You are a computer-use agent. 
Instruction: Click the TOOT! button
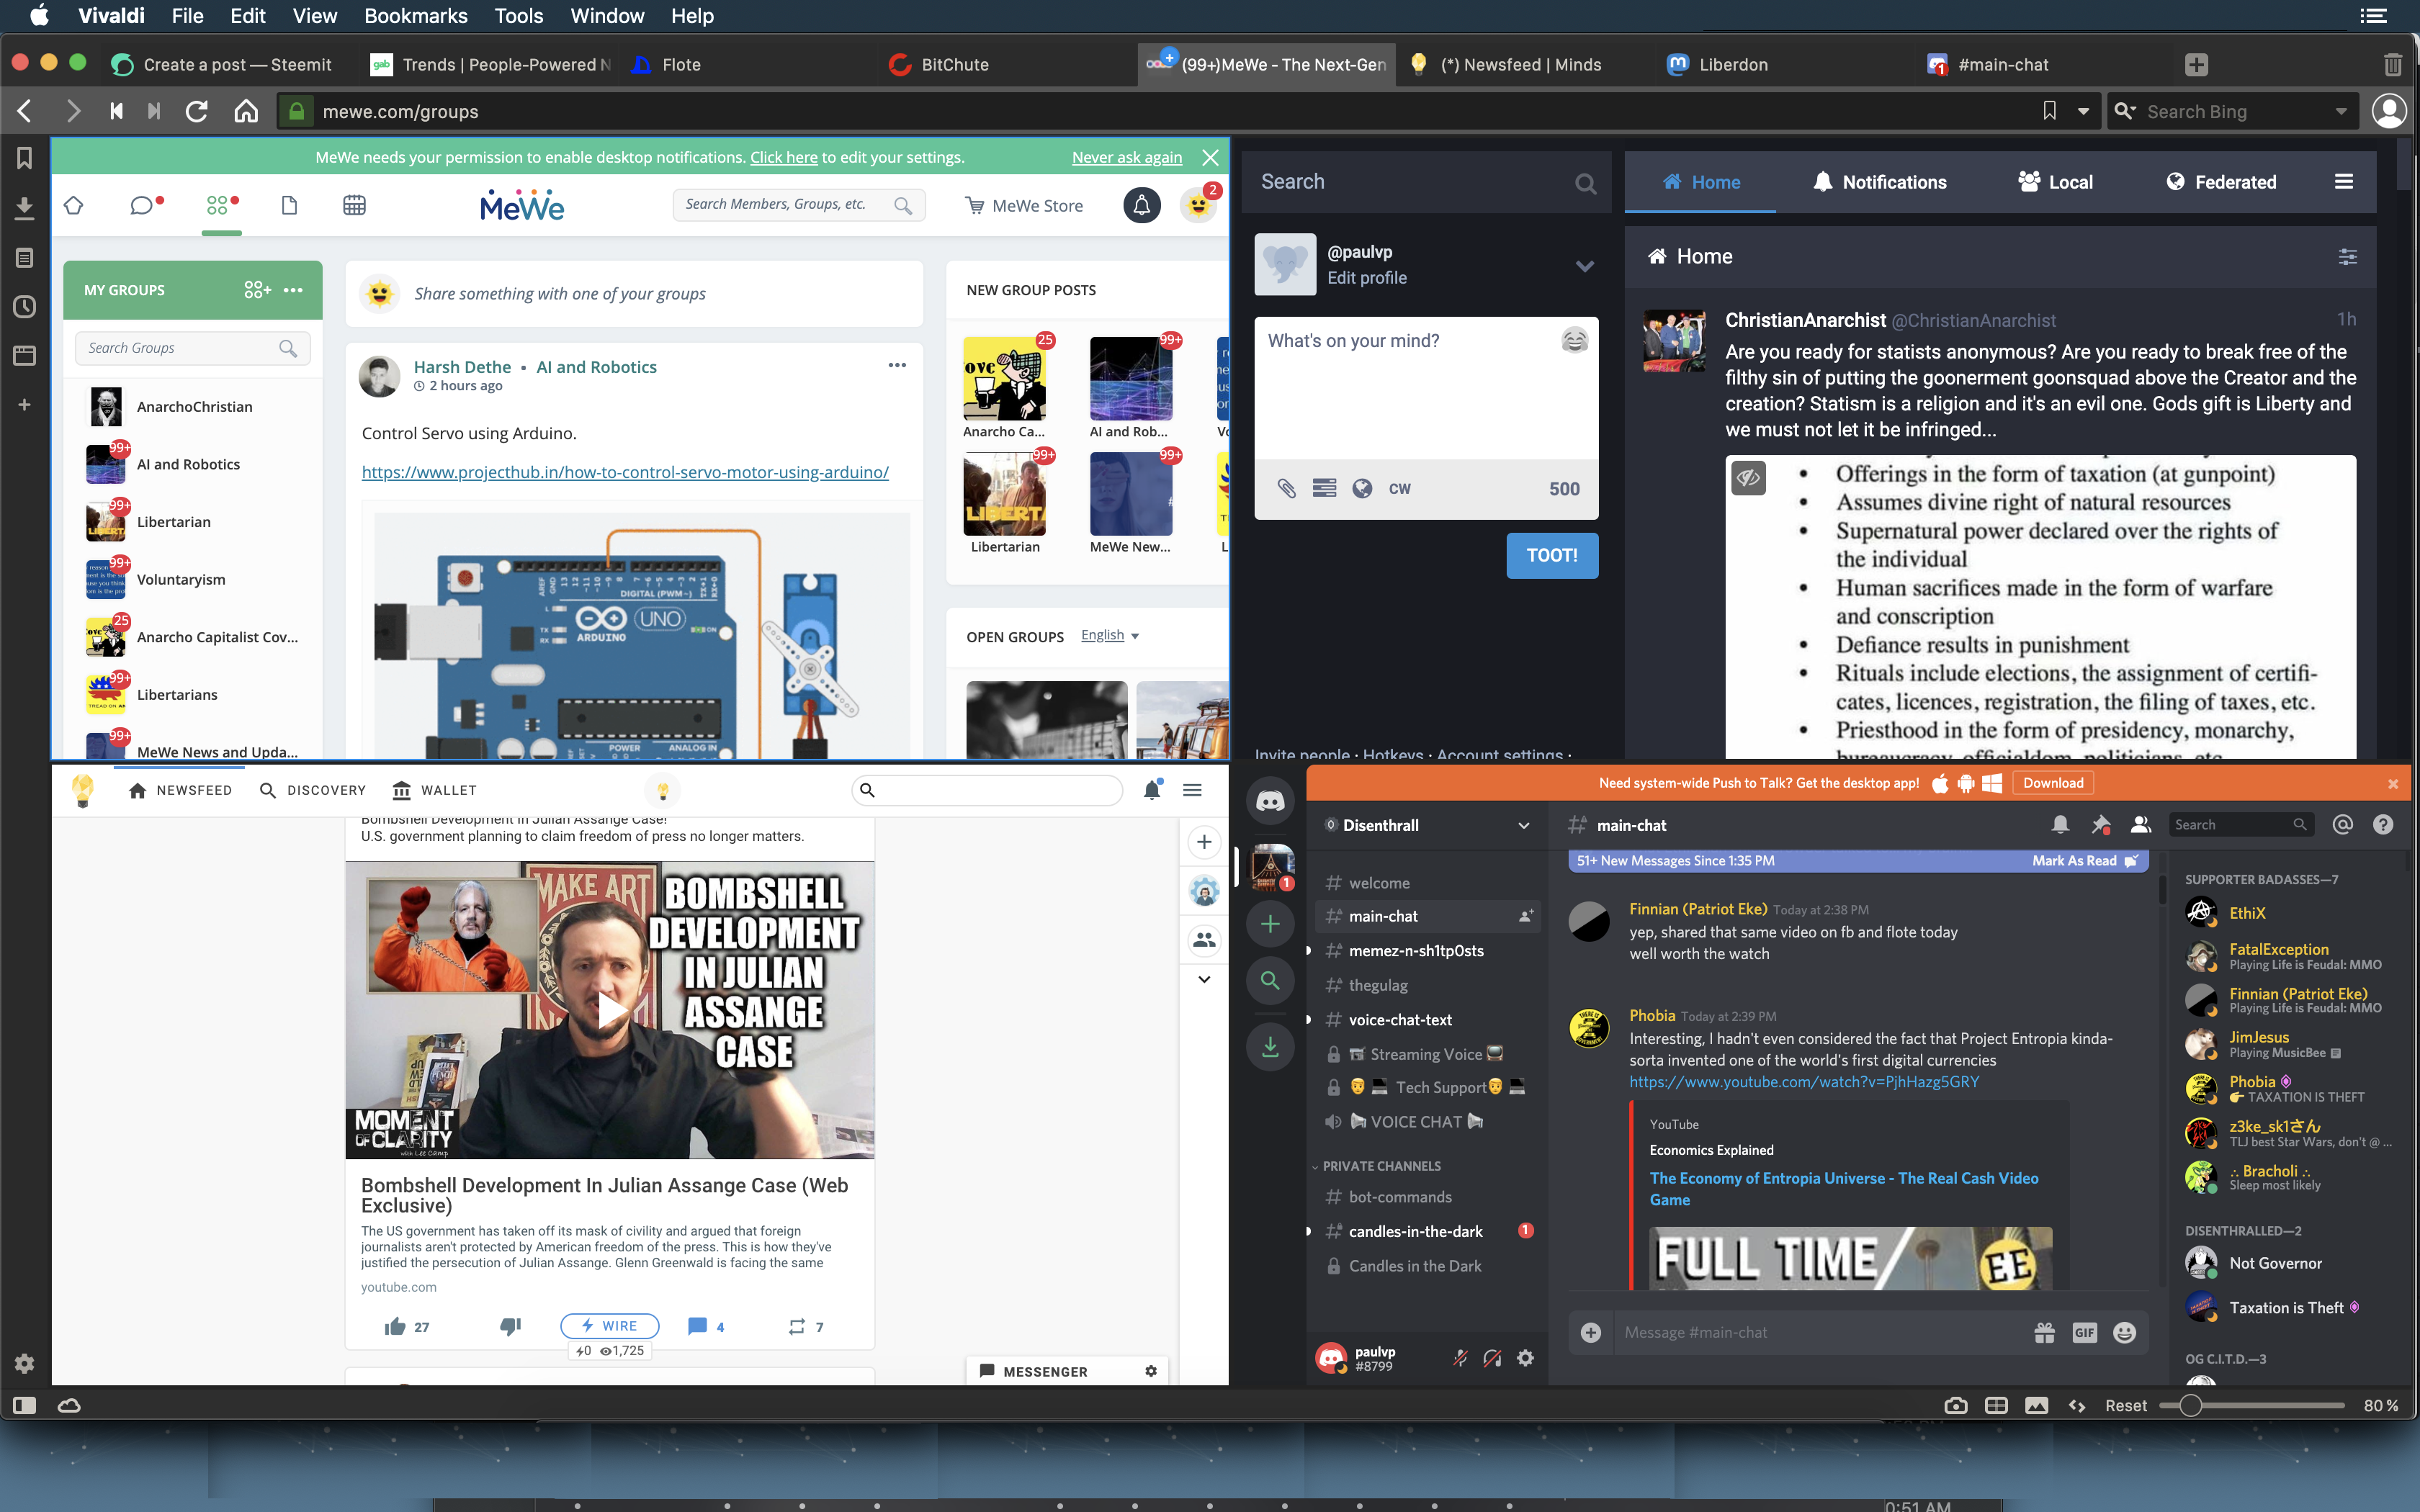(x=1552, y=556)
